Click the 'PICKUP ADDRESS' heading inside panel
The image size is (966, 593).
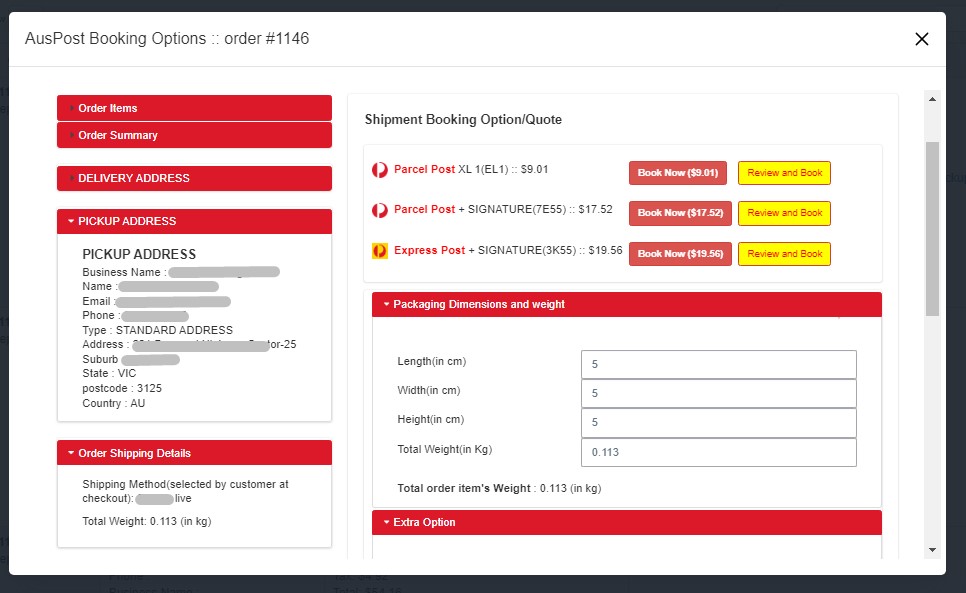139,254
